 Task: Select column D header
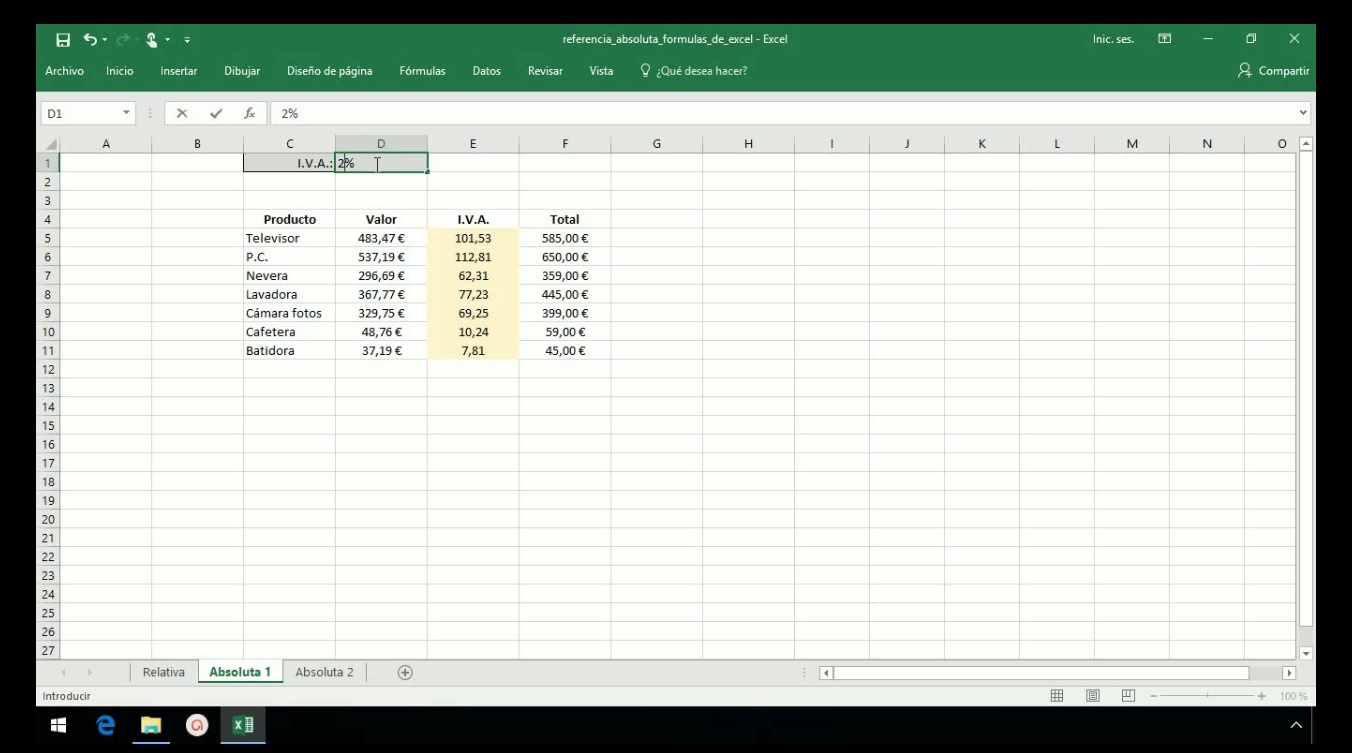381,144
